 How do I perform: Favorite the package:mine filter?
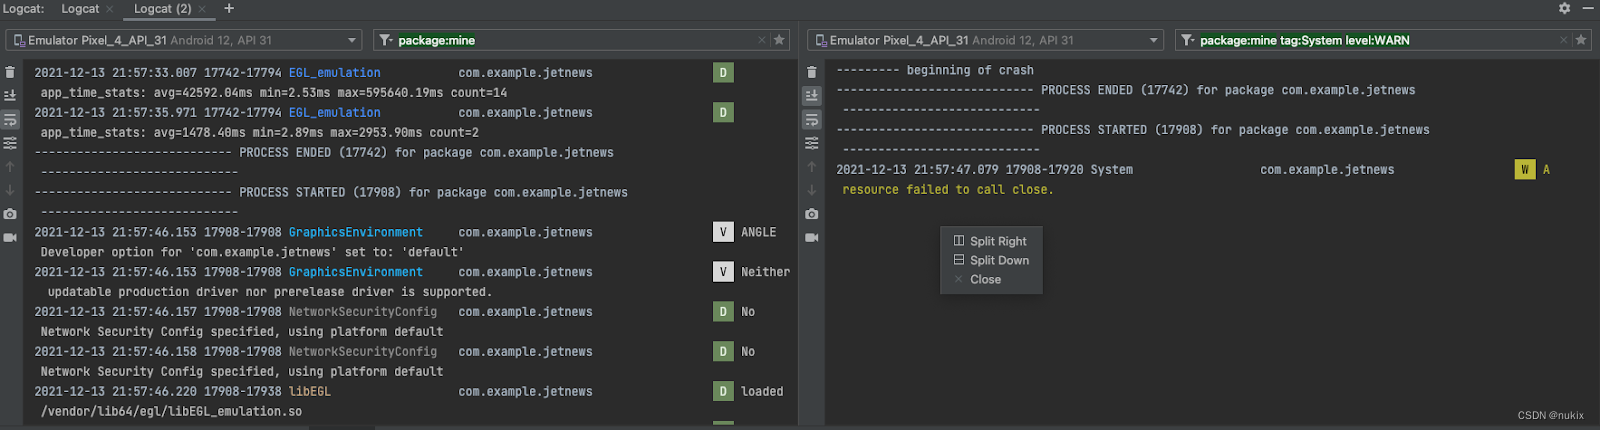[780, 40]
